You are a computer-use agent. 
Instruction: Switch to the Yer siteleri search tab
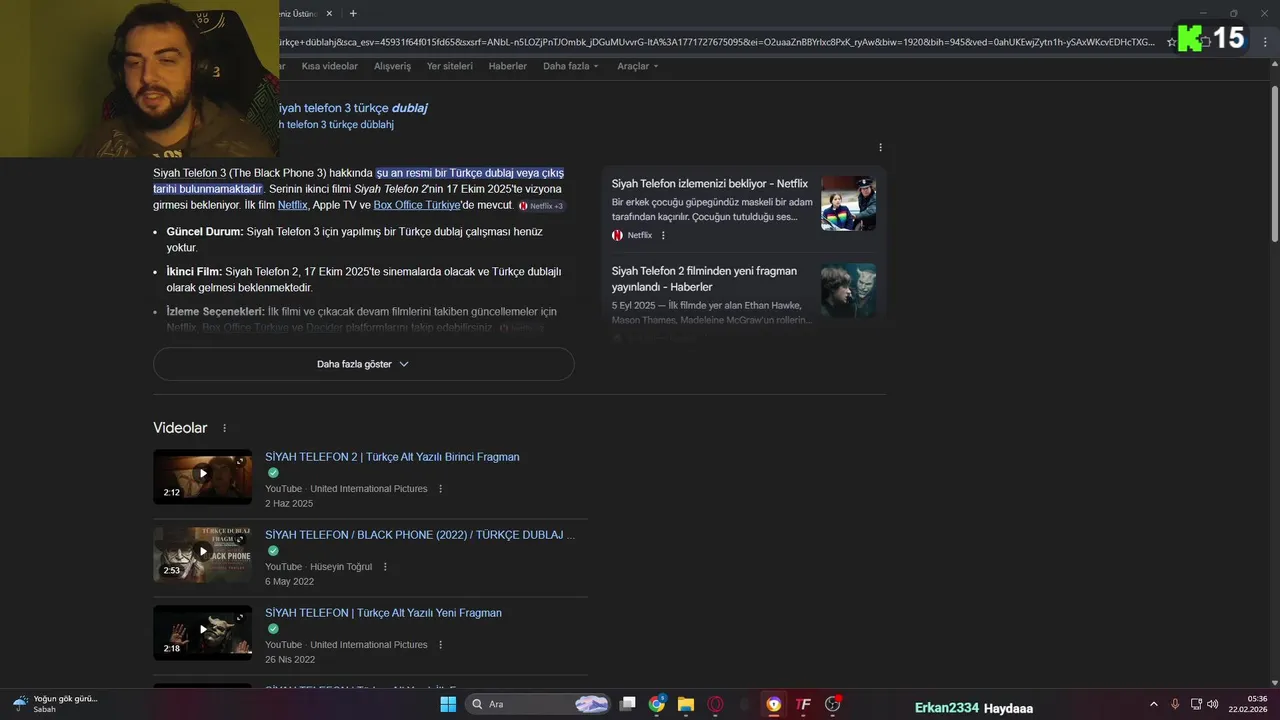[450, 66]
